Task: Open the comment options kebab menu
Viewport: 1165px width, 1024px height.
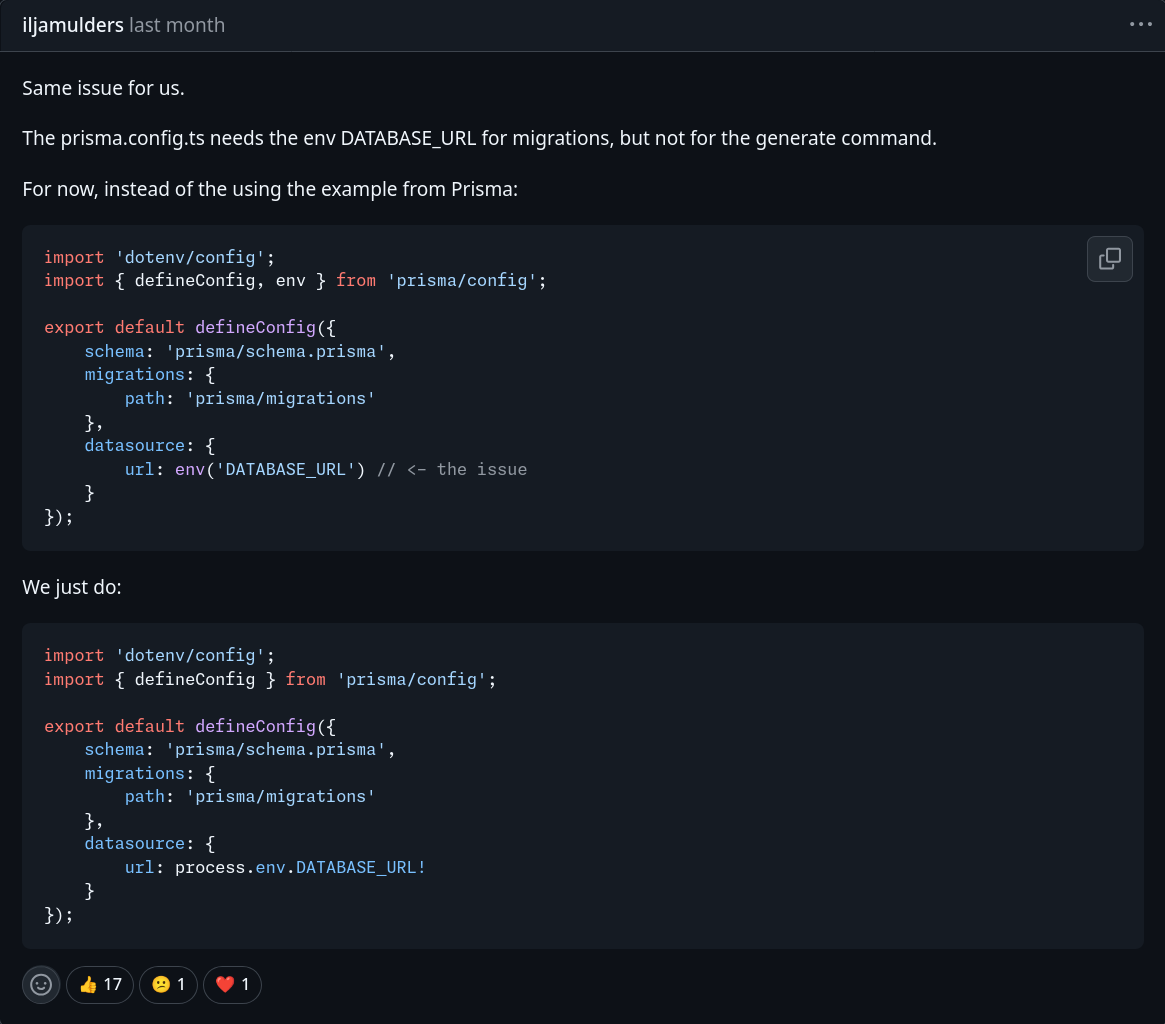Action: pos(1139,24)
